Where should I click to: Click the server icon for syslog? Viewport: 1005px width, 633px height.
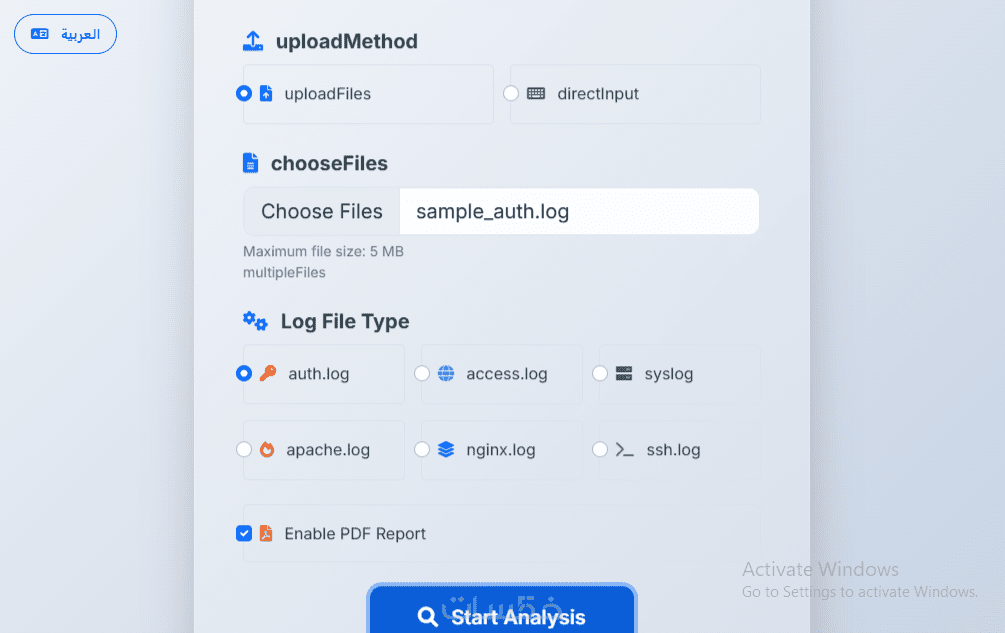(624, 374)
